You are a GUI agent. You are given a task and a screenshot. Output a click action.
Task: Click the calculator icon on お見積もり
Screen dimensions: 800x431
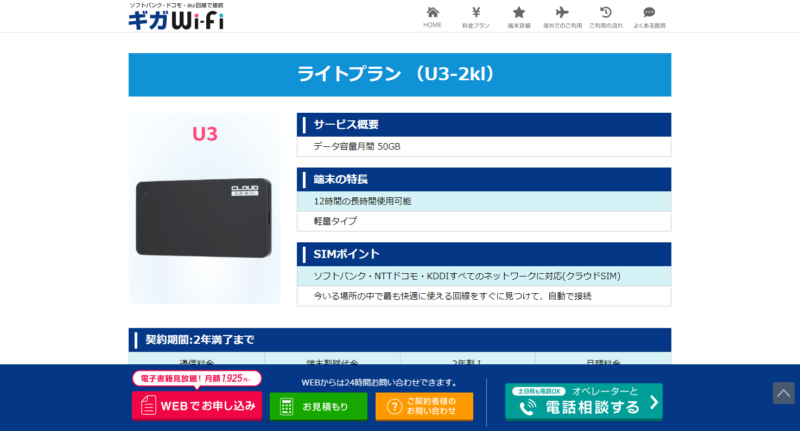pos(286,407)
